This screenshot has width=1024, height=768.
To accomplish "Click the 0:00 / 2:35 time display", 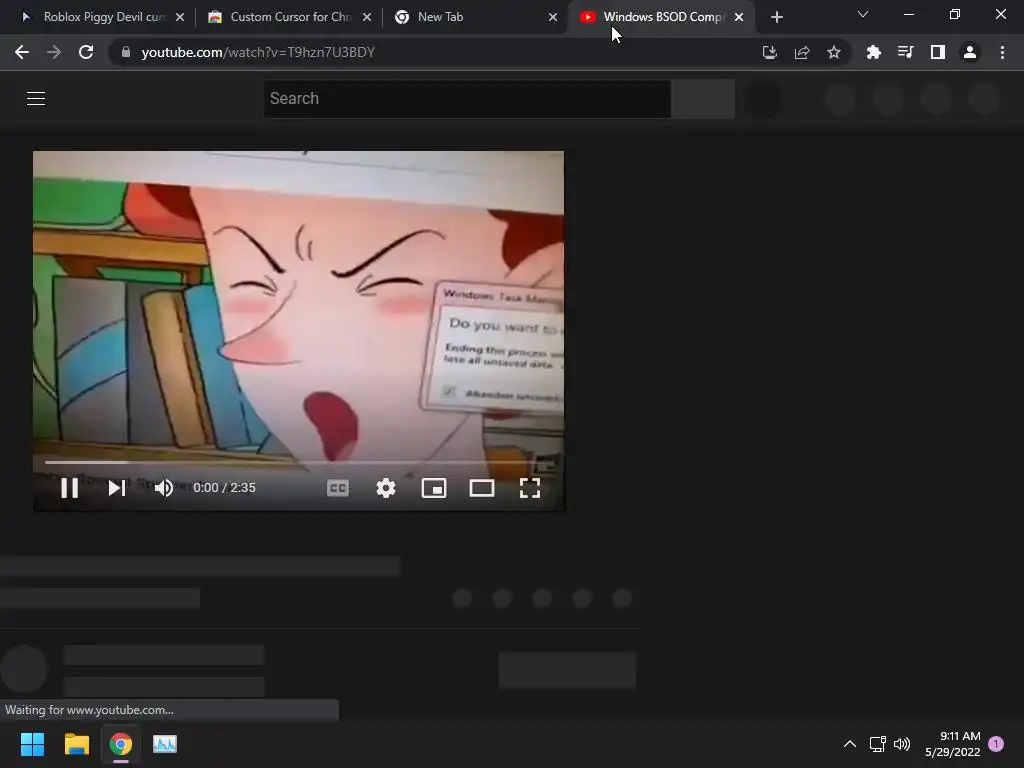I will click(x=224, y=488).
